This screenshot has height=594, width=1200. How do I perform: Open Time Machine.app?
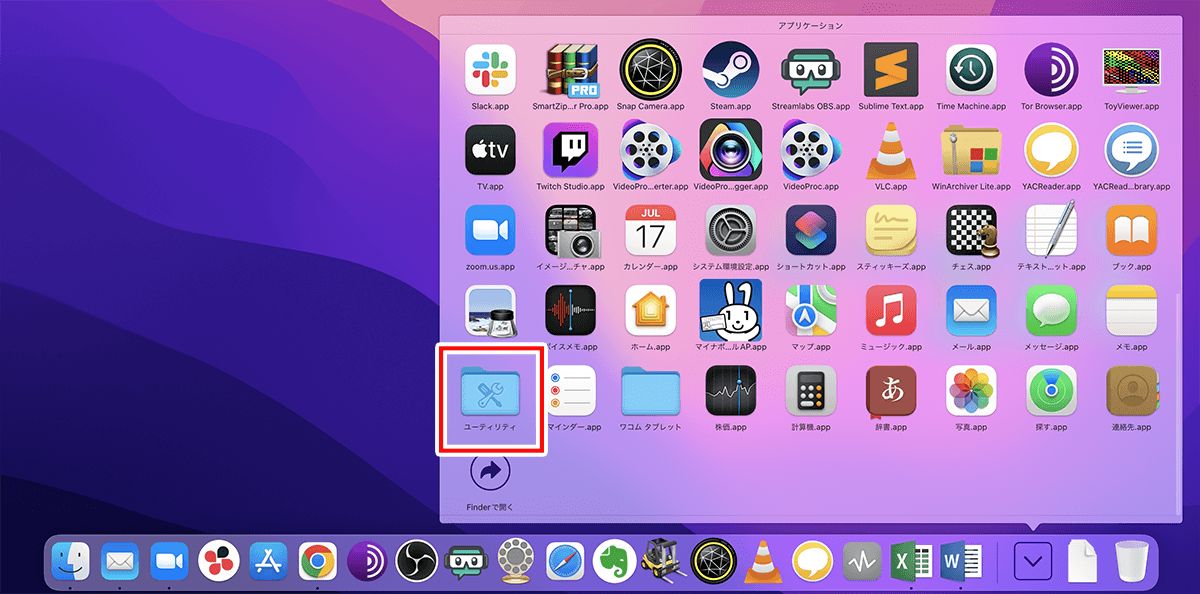[971, 70]
